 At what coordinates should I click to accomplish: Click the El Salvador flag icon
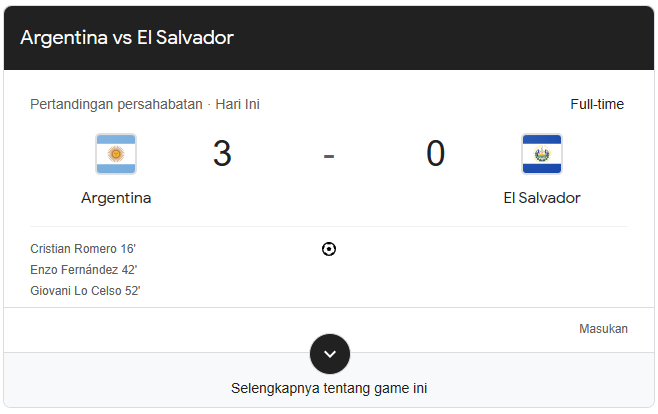point(542,154)
